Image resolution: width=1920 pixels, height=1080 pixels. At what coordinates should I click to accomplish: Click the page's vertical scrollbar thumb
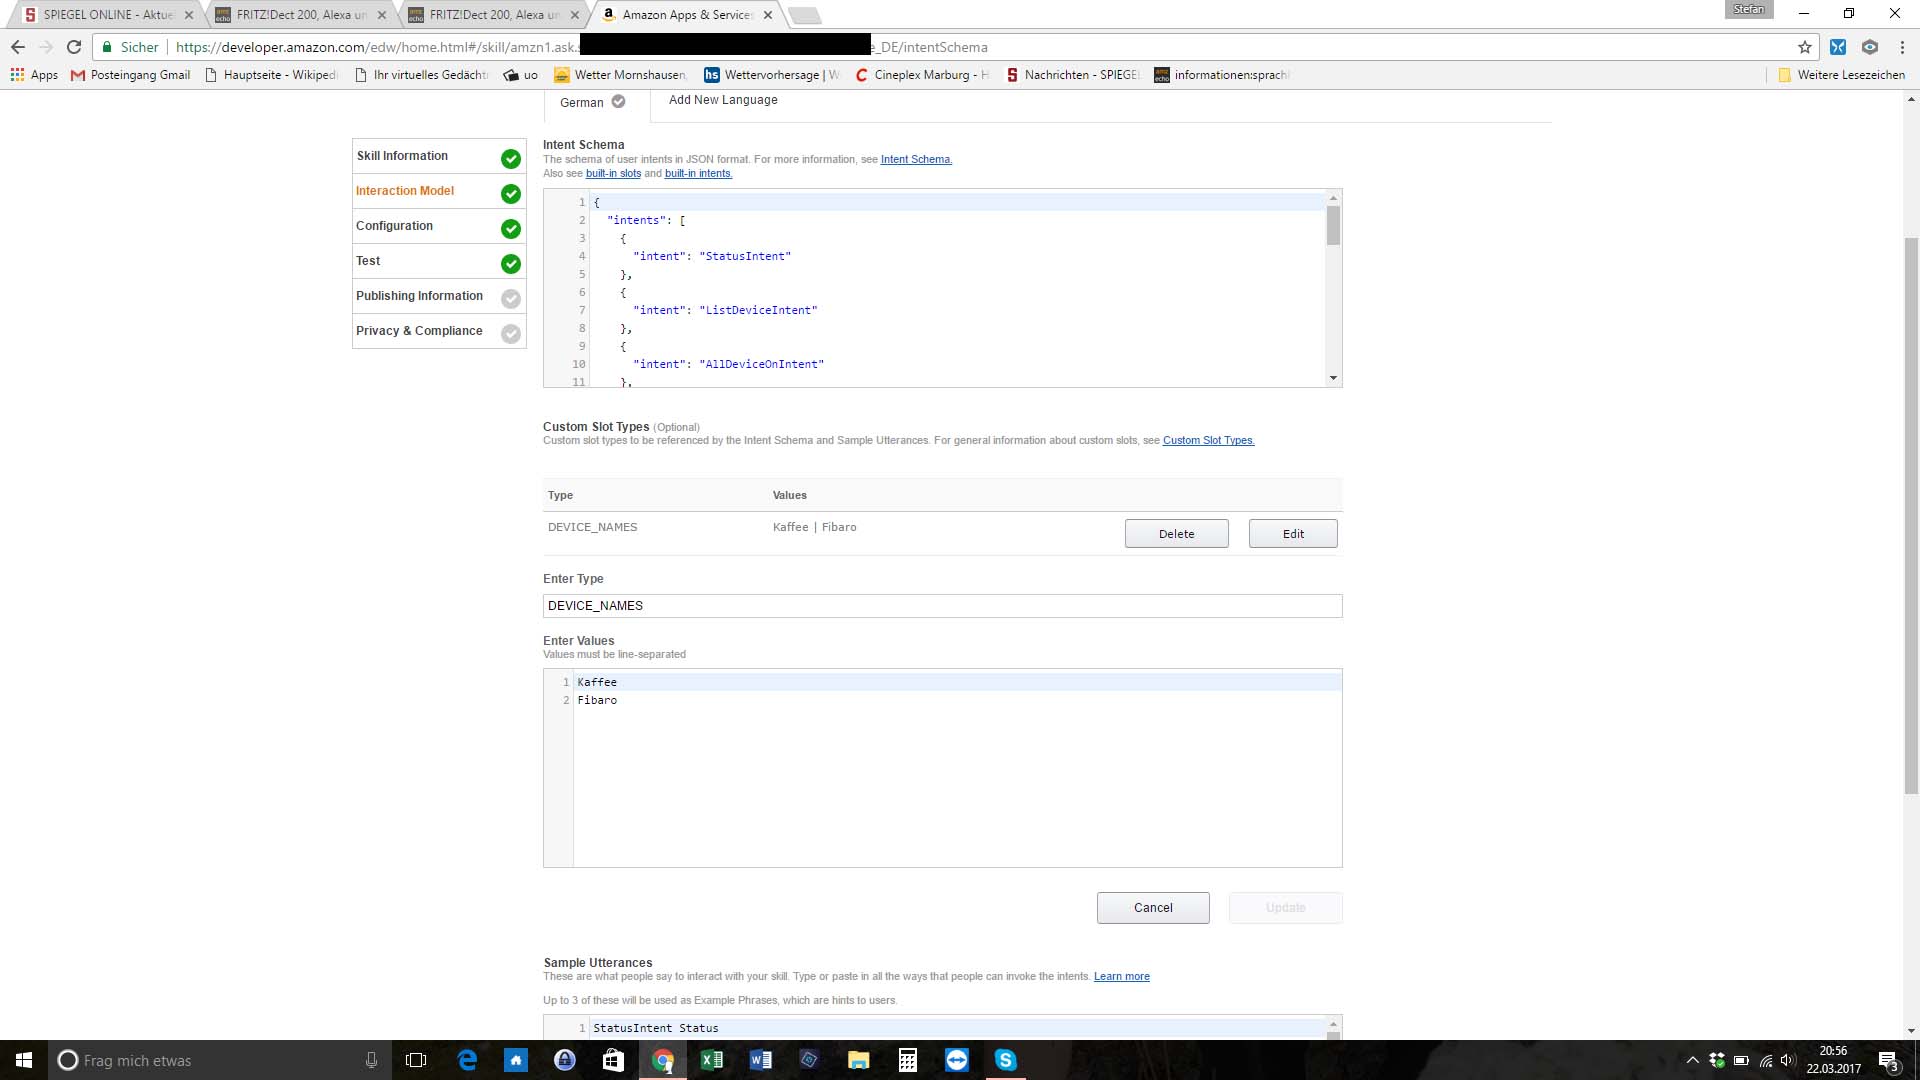(x=1911, y=515)
